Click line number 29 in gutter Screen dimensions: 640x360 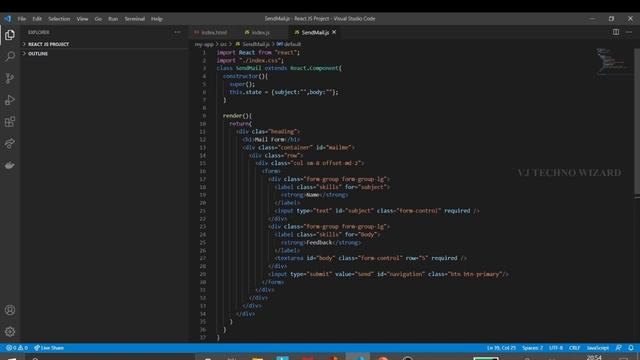coord(203,274)
